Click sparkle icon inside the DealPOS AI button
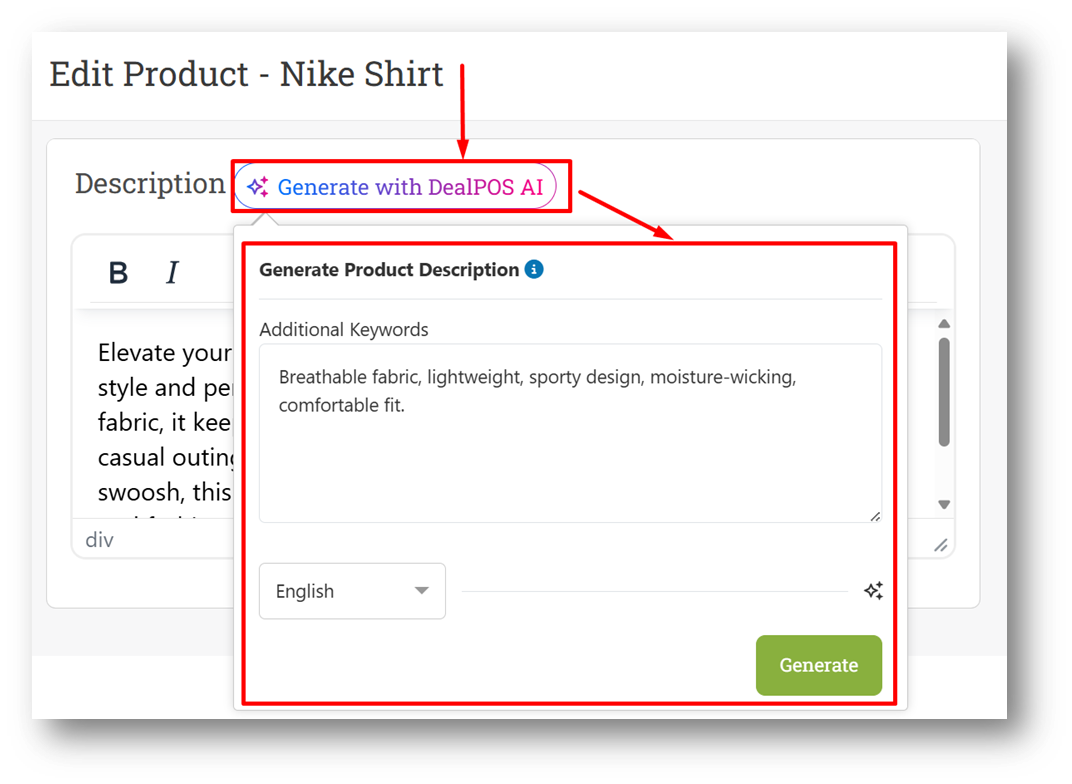The height and width of the screenshot is (784, 1072). 258,187
